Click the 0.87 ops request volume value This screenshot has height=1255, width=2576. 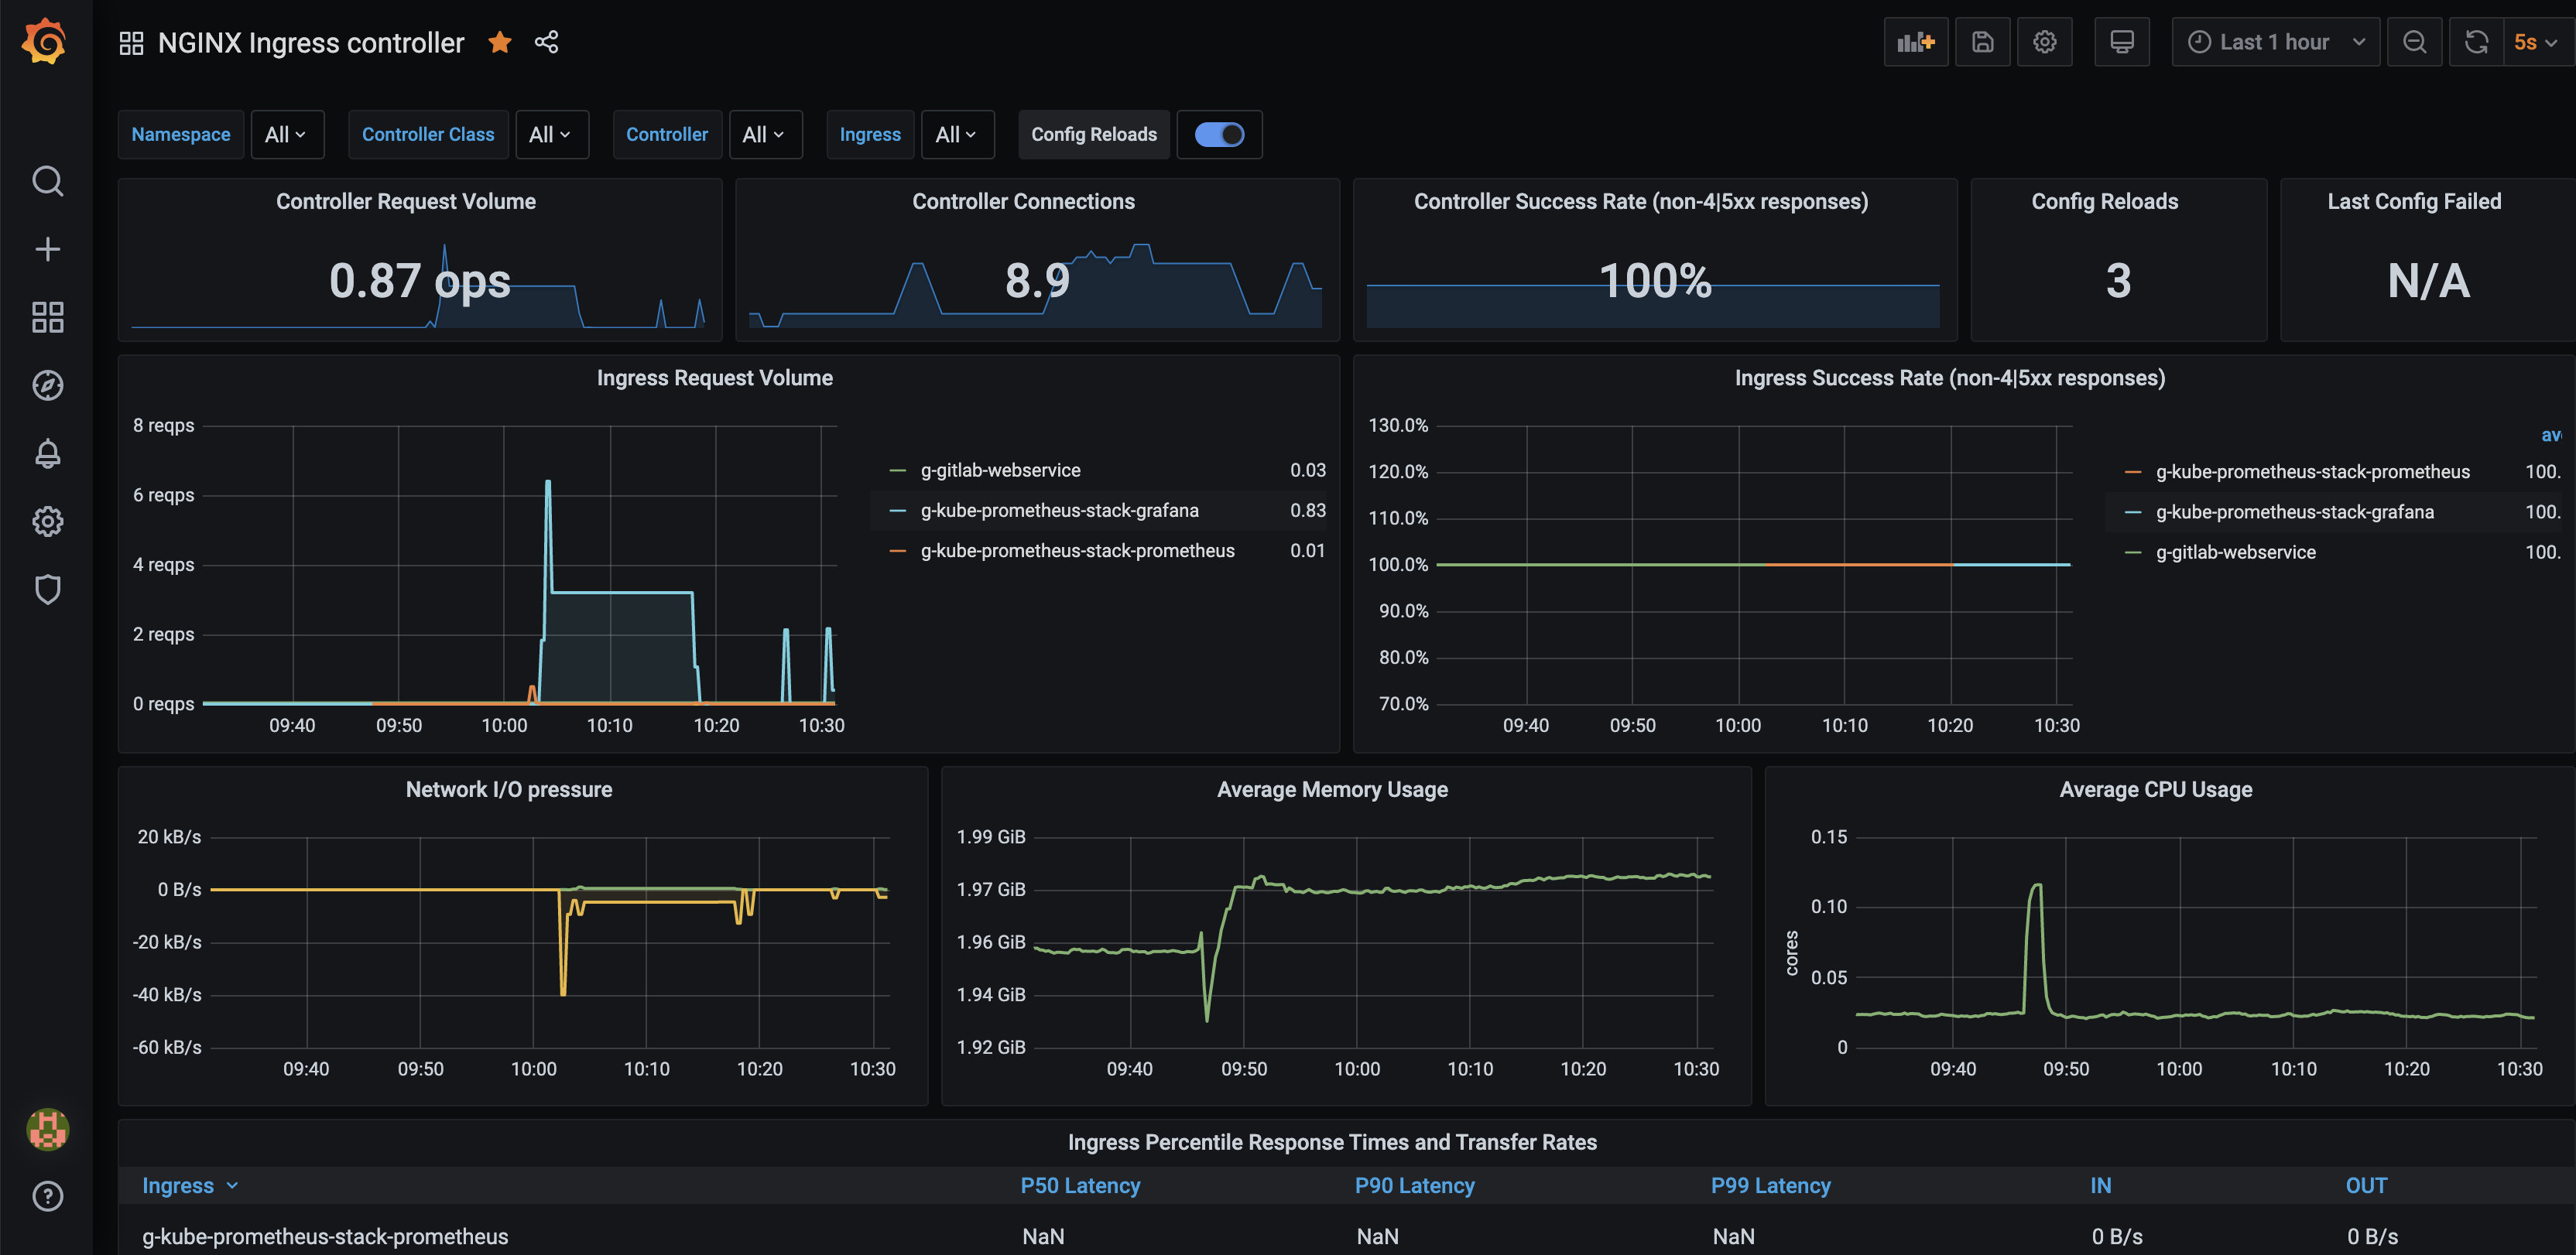pyautogui.click(x=420, y=281)
